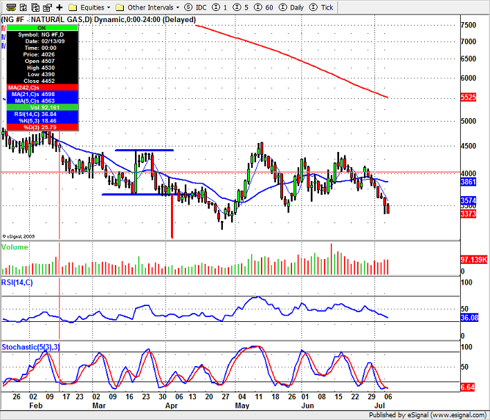Click the RSI(14,C) study label
This screenshot has width=490, height=420.
pos(17,283)
